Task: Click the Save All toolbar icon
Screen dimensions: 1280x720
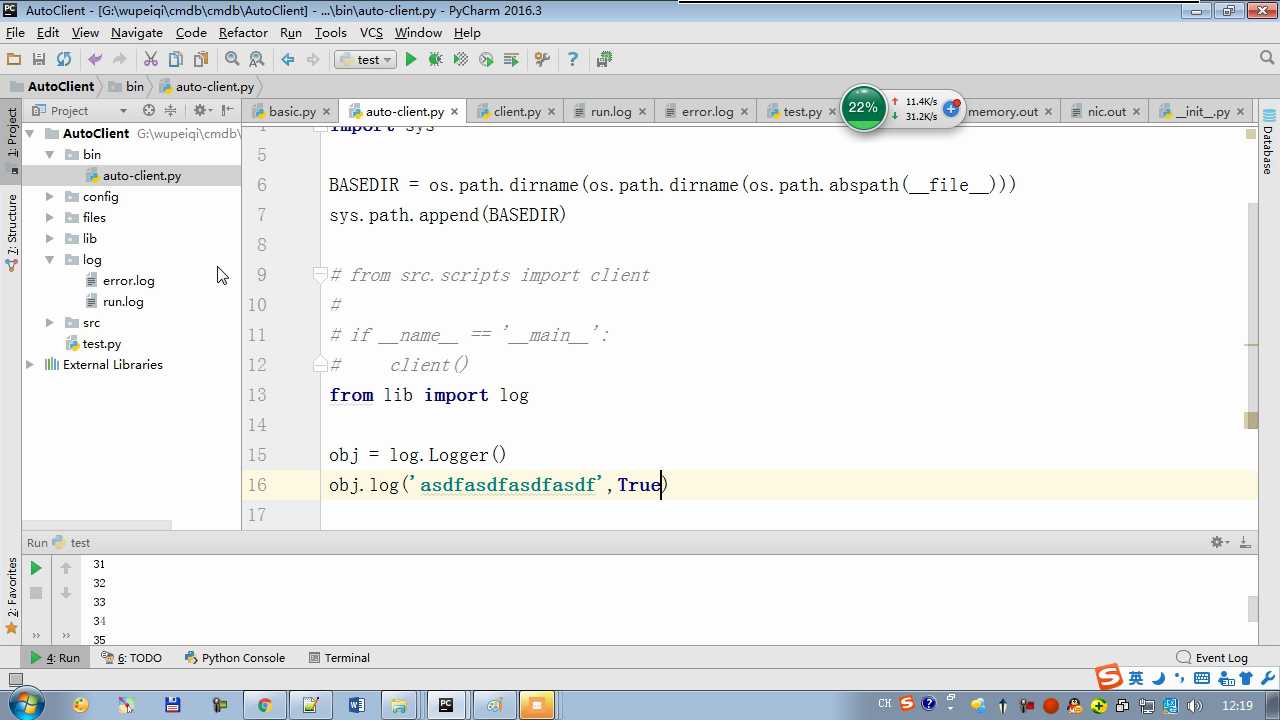Action: [x=39, y=60]
